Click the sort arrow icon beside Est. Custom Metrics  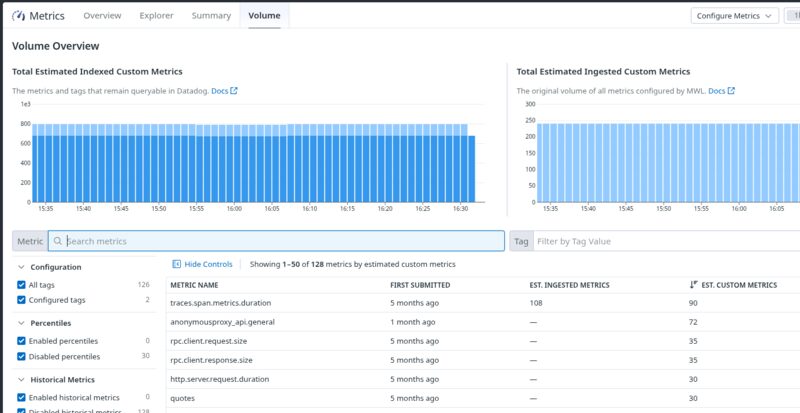click(693, 285)
